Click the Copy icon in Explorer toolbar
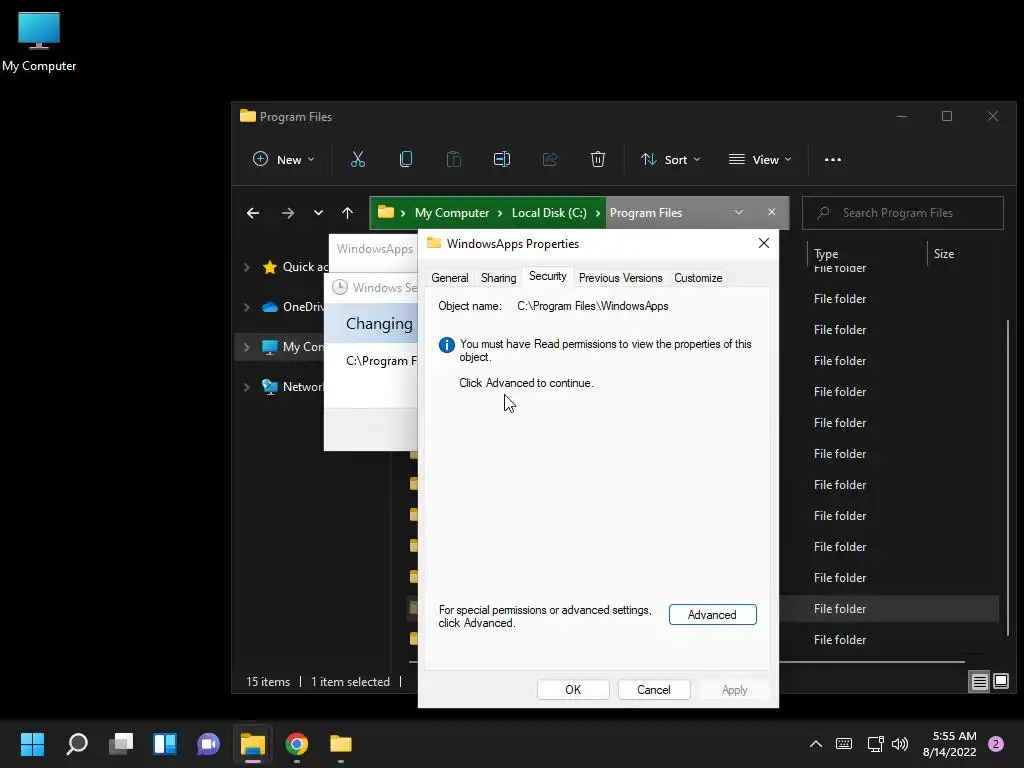Viewport: 1024px width, 768px height. point(406,159)
